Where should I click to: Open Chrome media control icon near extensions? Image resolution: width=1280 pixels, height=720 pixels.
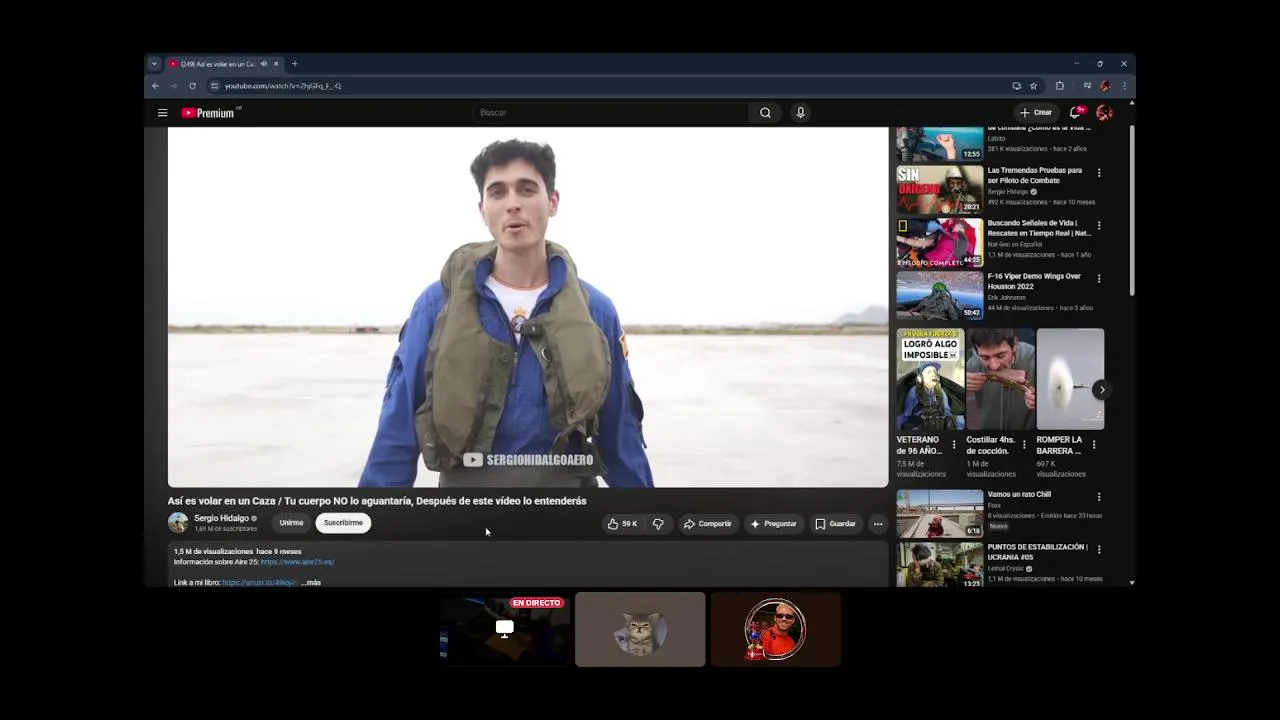(x=1087, y=86)
